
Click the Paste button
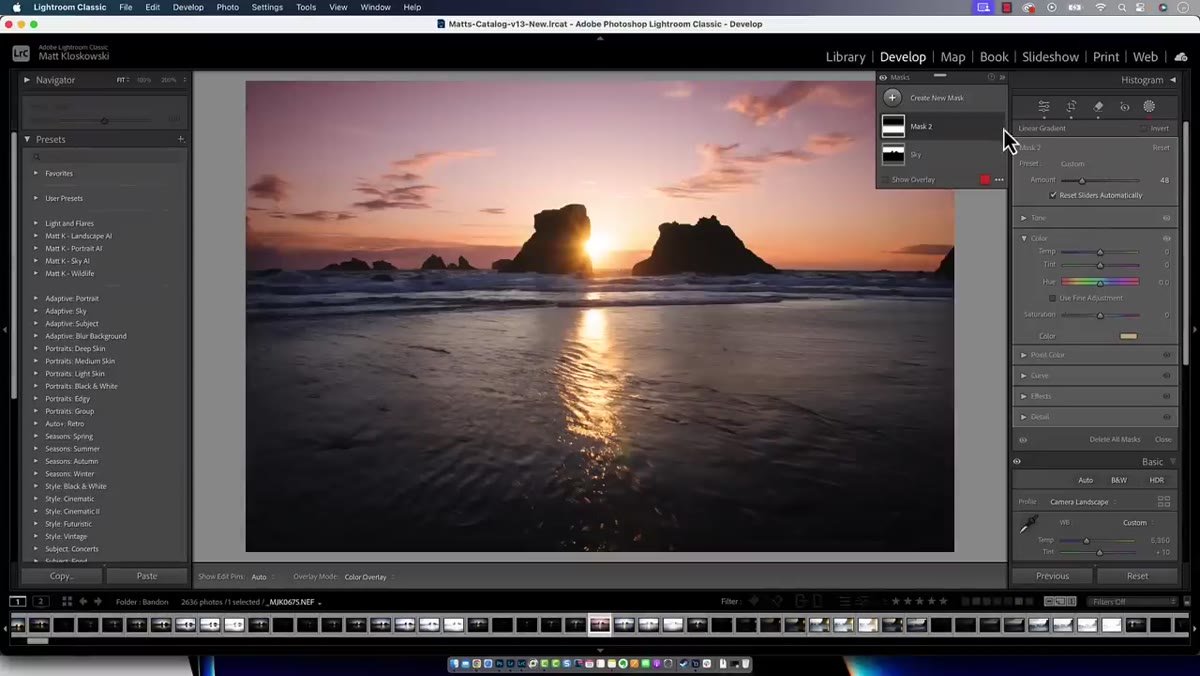147,576
